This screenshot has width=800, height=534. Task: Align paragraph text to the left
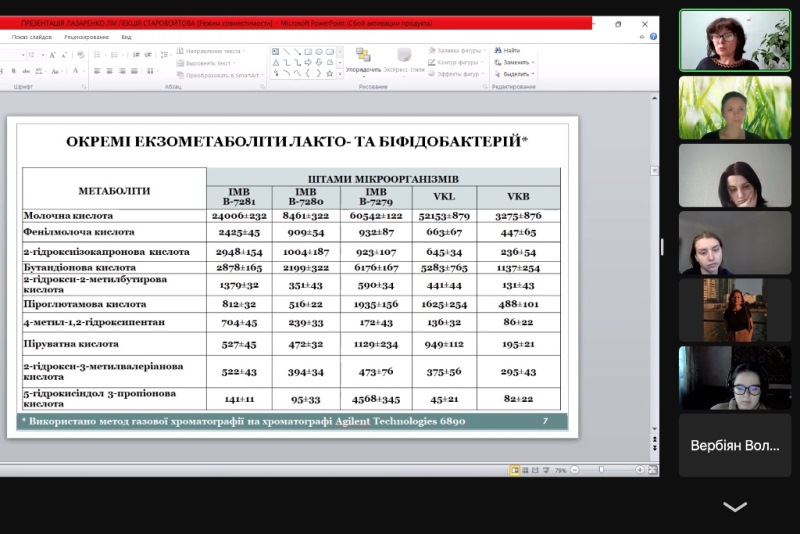(97, 71)
